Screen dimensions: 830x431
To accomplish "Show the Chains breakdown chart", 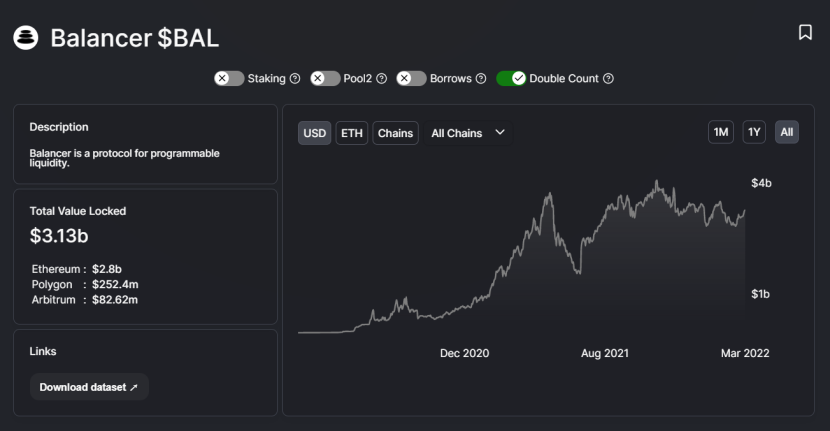I will [395, 133].
